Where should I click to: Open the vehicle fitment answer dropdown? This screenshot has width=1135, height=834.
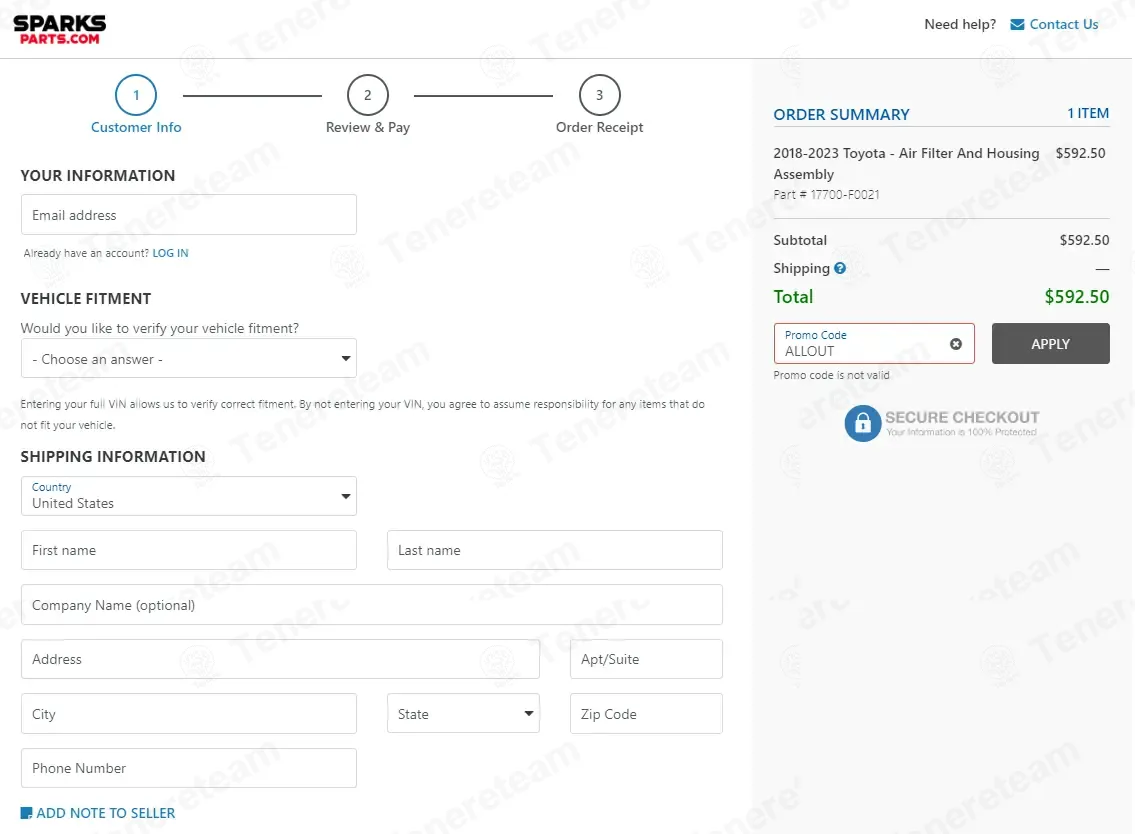click(189, 358)
